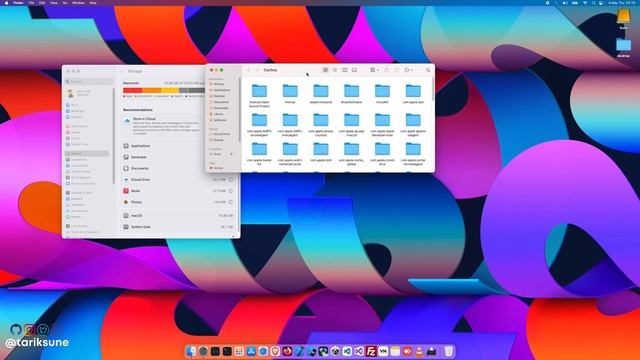
Task: Click the yellow segment of the storage bar
Action: pos(170,90)
